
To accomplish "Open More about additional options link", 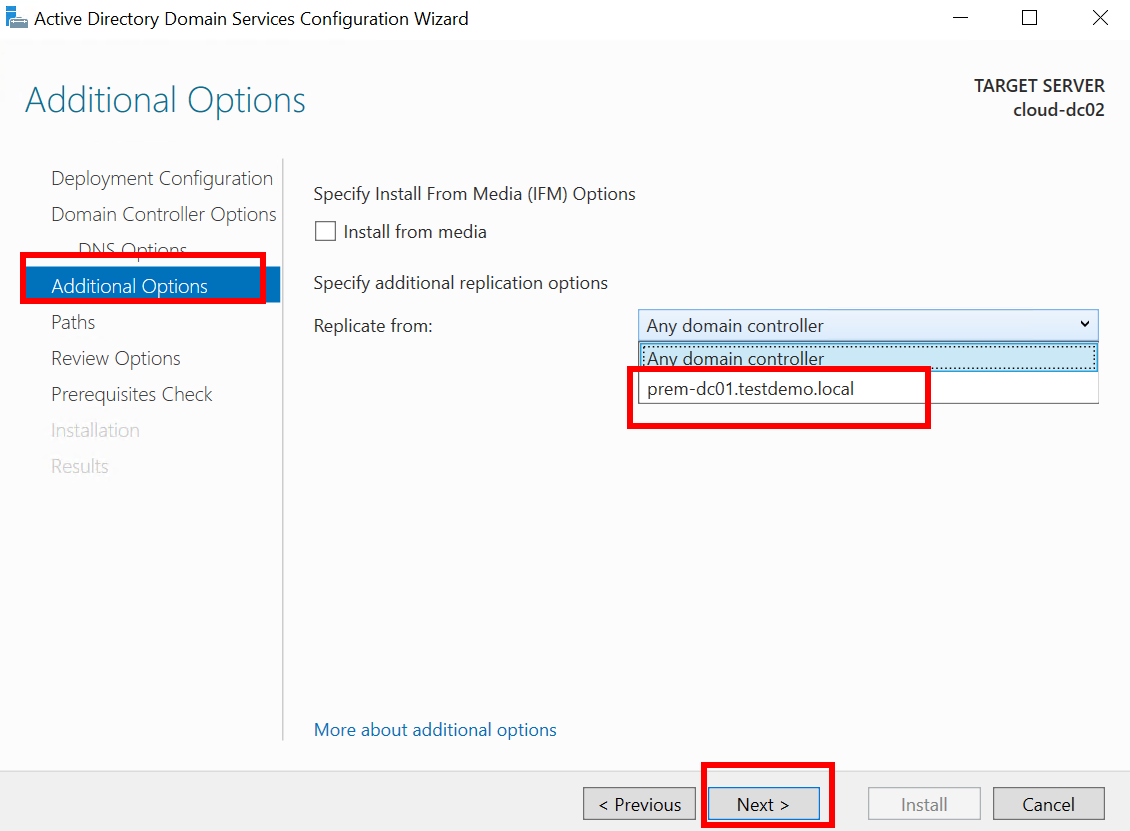I will tap(435, 729).
